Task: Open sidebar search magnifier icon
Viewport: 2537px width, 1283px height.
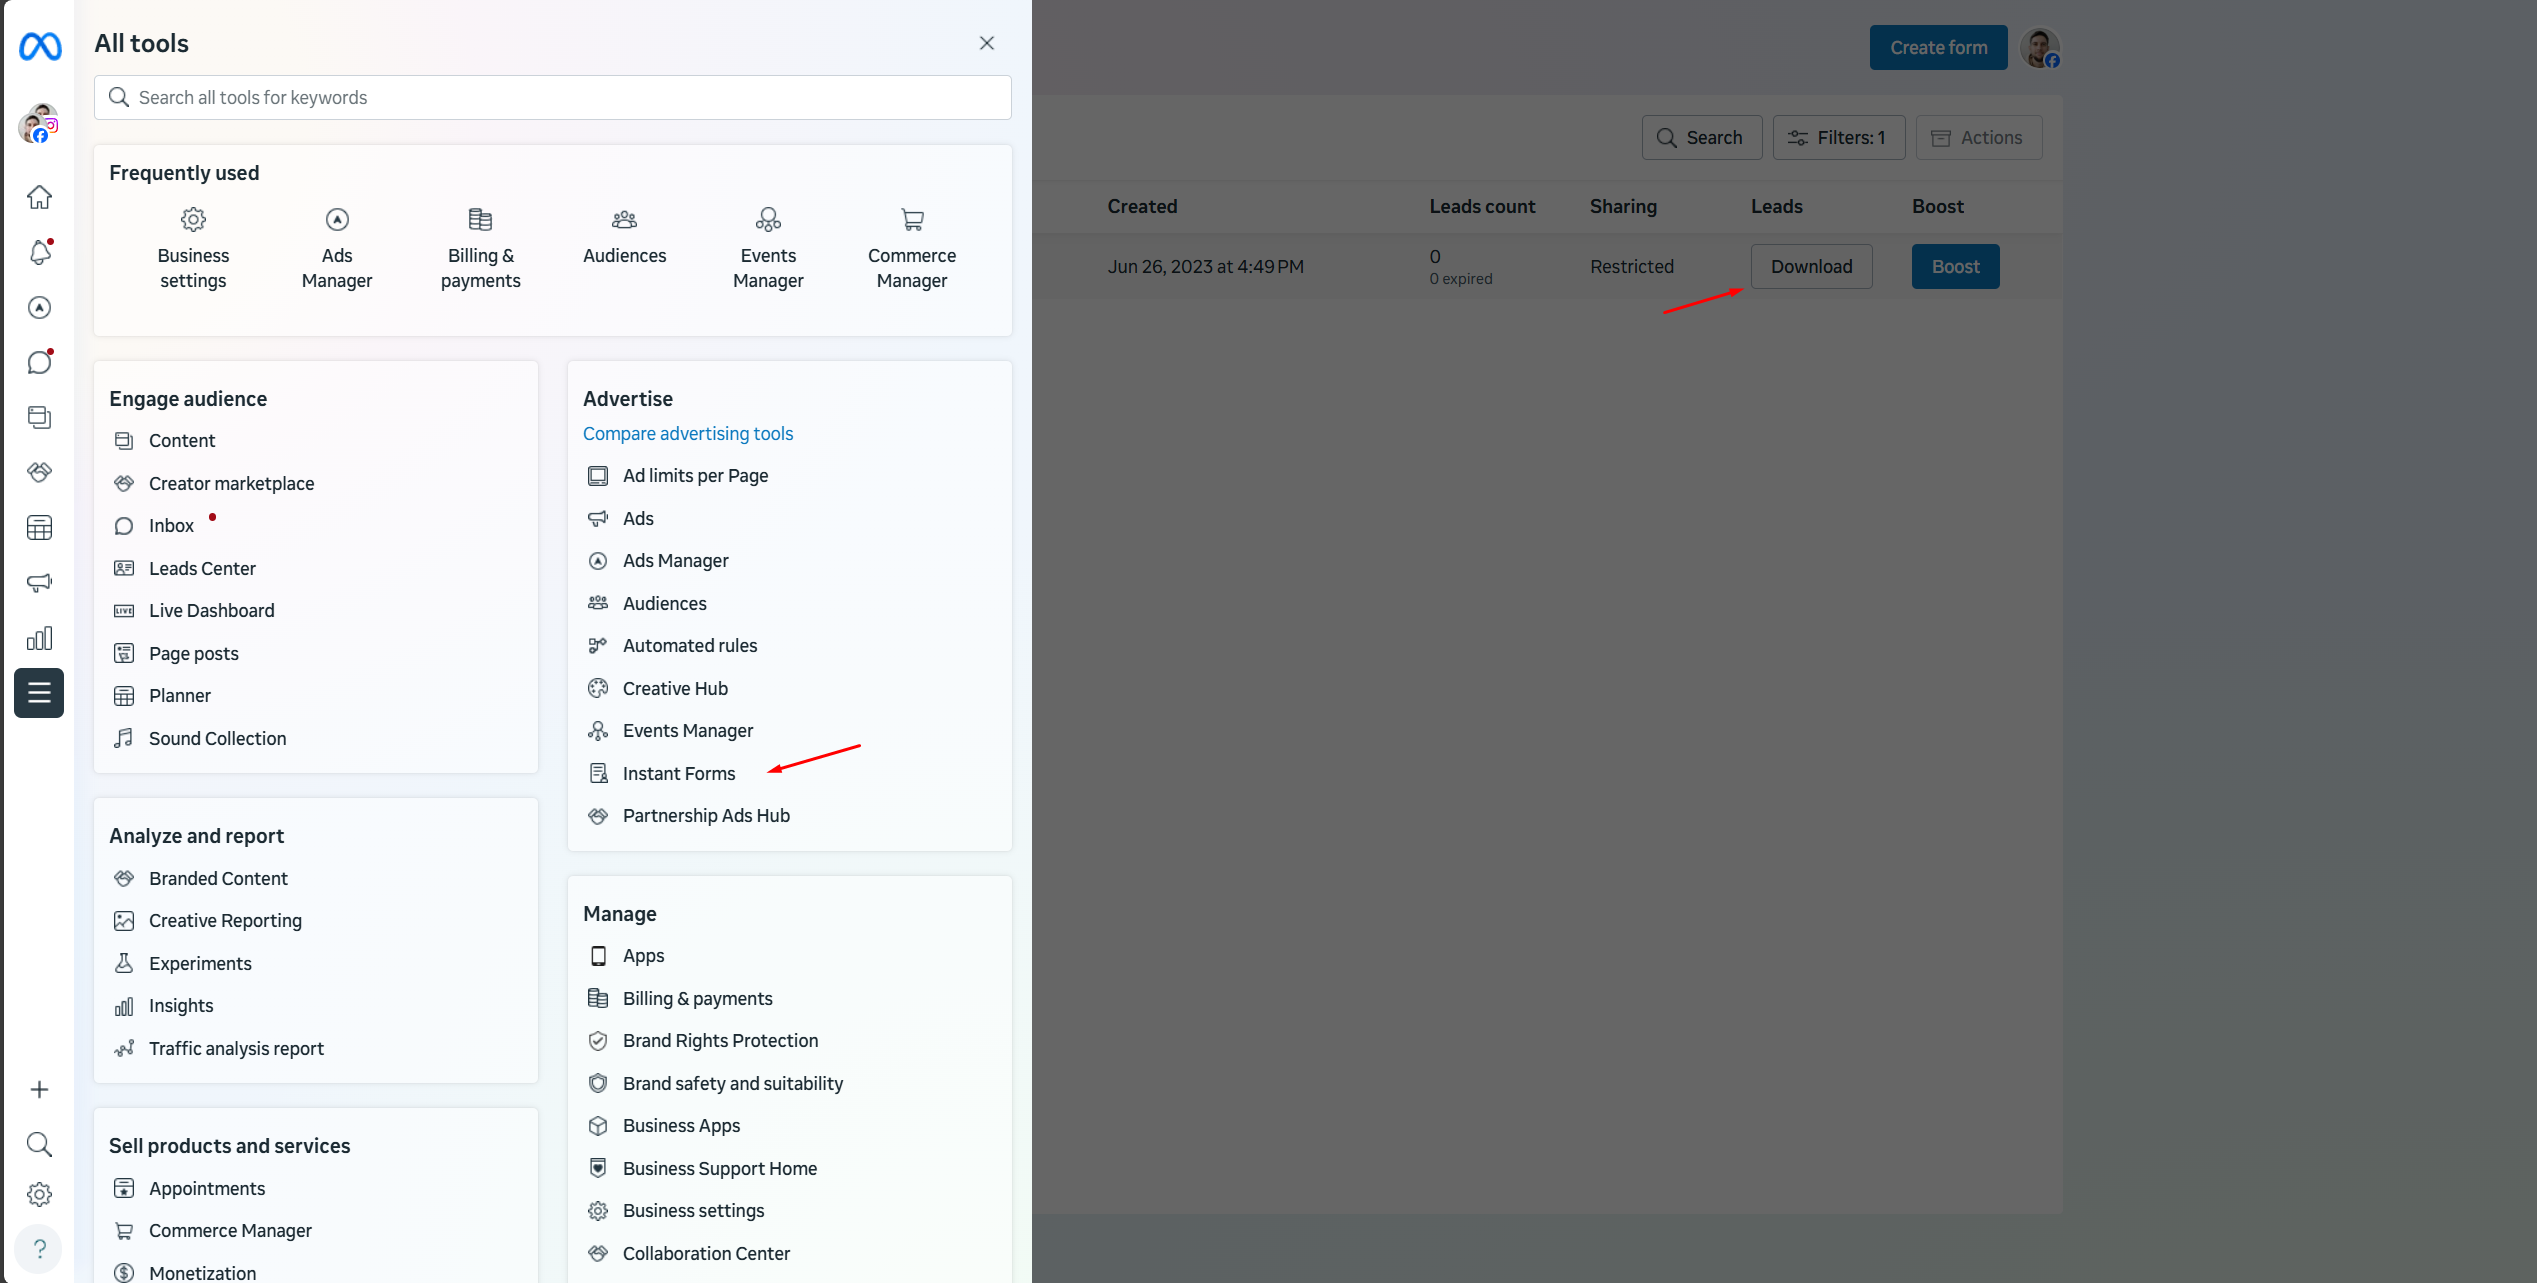Action: pos(39,1144)
